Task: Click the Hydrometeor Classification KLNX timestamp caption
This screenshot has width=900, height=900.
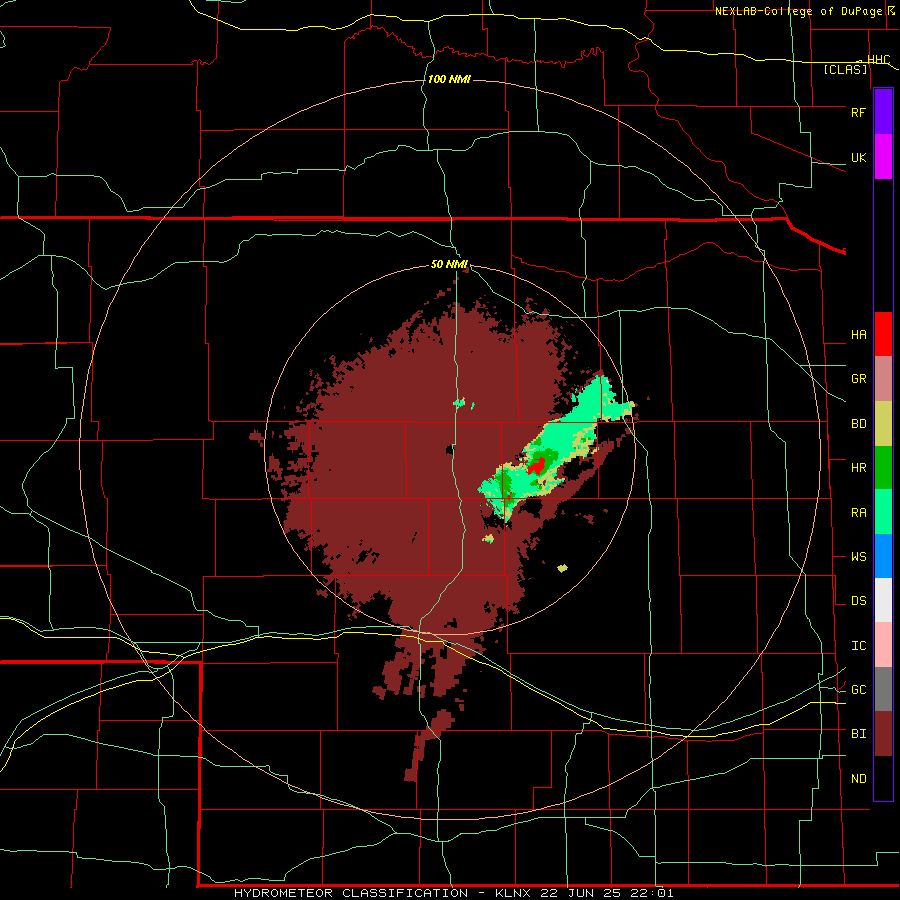Action: pos(453,893)
